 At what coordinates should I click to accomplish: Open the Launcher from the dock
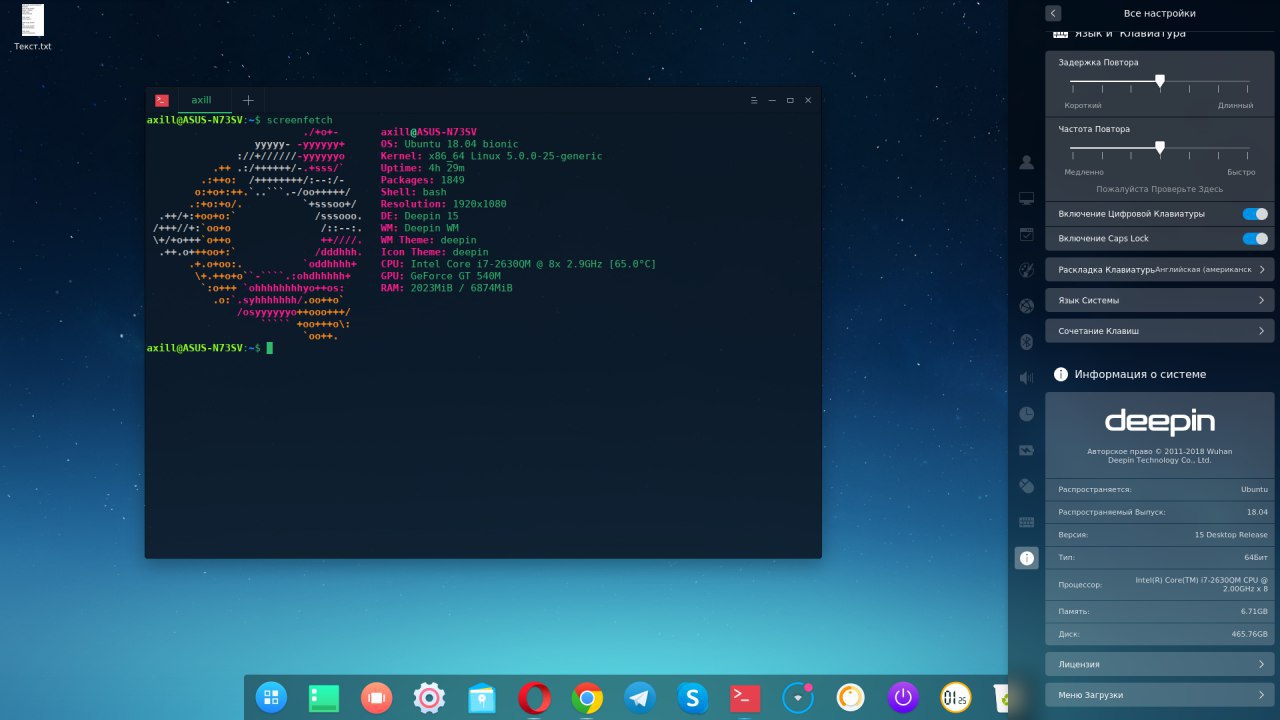(x=271, y=697)
